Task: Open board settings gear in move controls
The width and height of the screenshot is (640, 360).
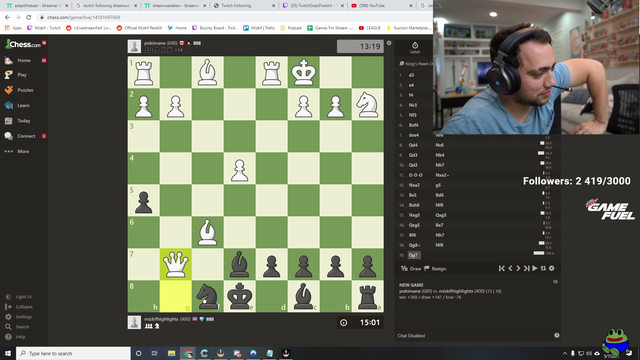Action: coord(552,268)
